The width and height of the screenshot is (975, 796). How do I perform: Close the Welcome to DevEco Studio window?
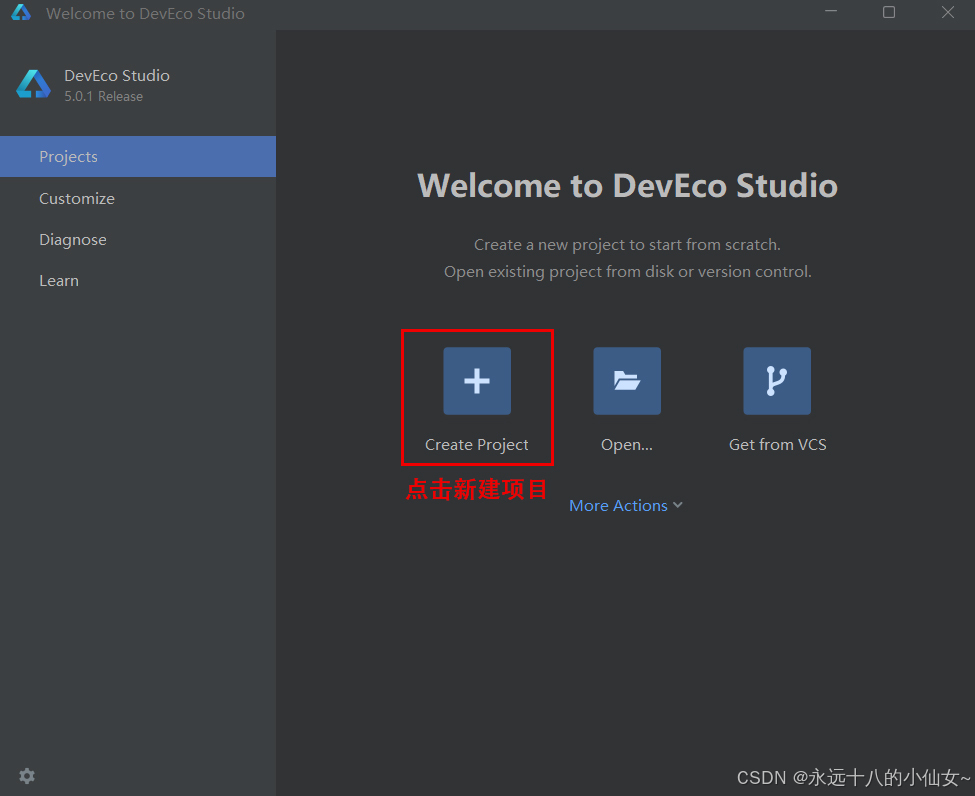948,12
